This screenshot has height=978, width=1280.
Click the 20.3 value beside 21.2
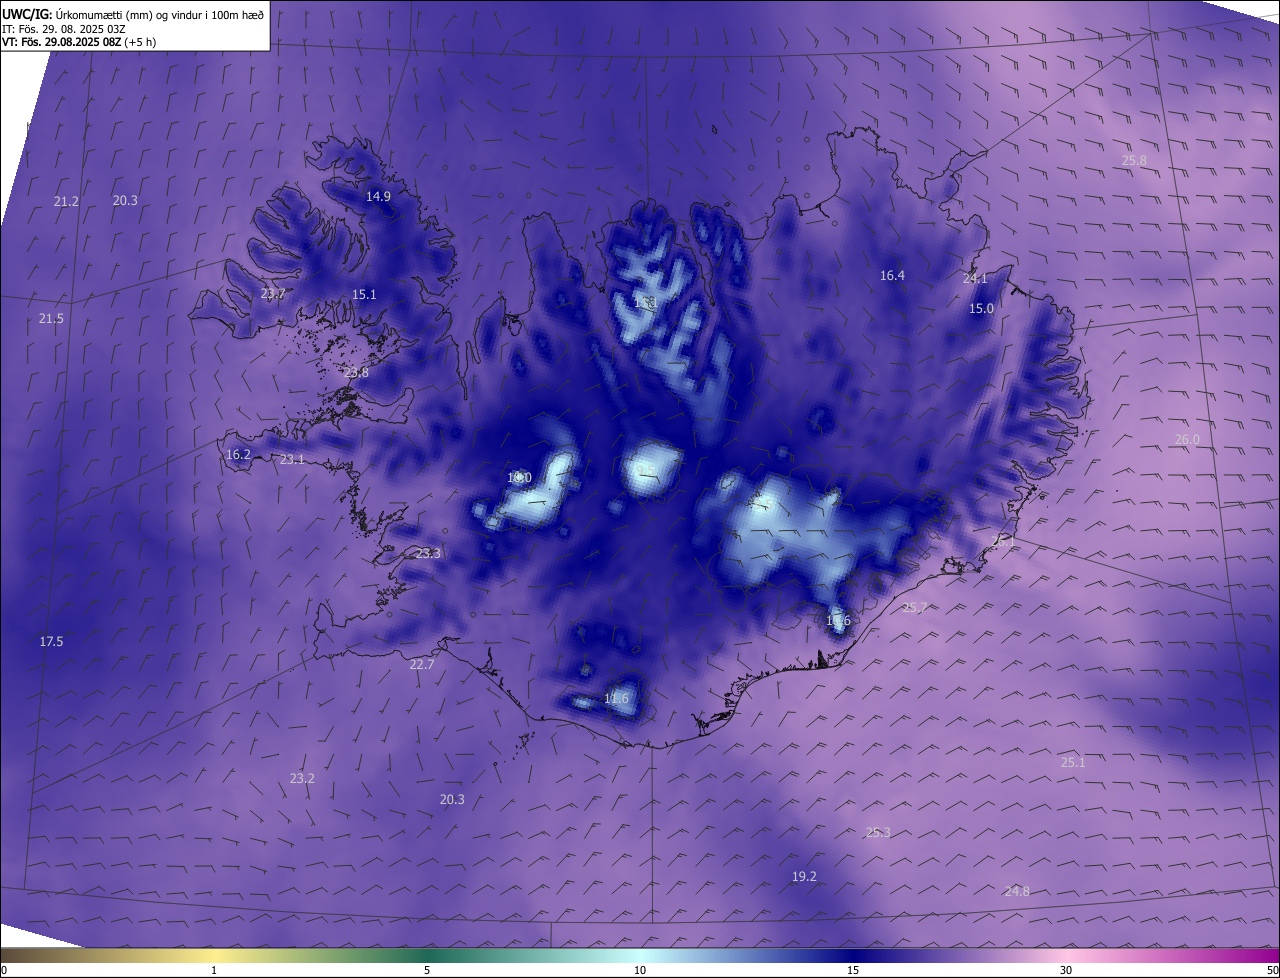coord(125,200)
